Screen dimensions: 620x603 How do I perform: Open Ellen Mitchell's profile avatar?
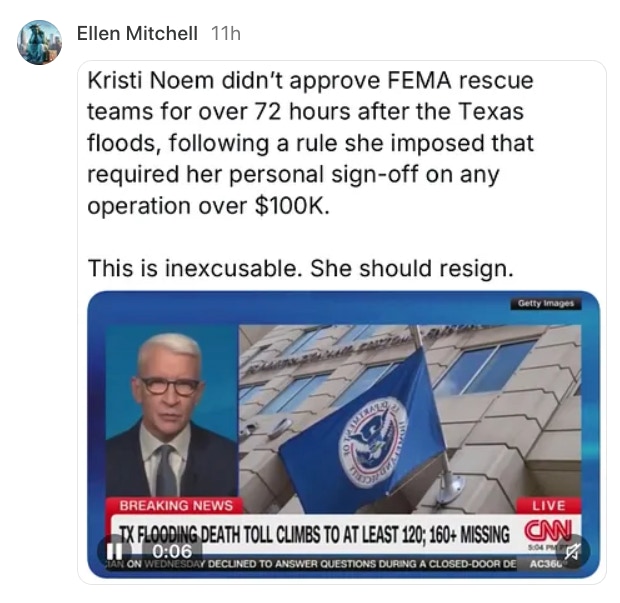pos(39,42)
